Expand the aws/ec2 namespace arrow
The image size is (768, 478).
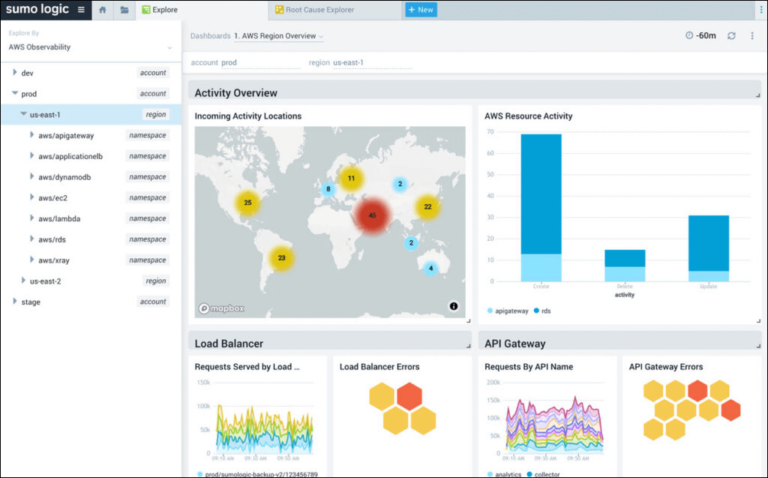click(32, 197)
